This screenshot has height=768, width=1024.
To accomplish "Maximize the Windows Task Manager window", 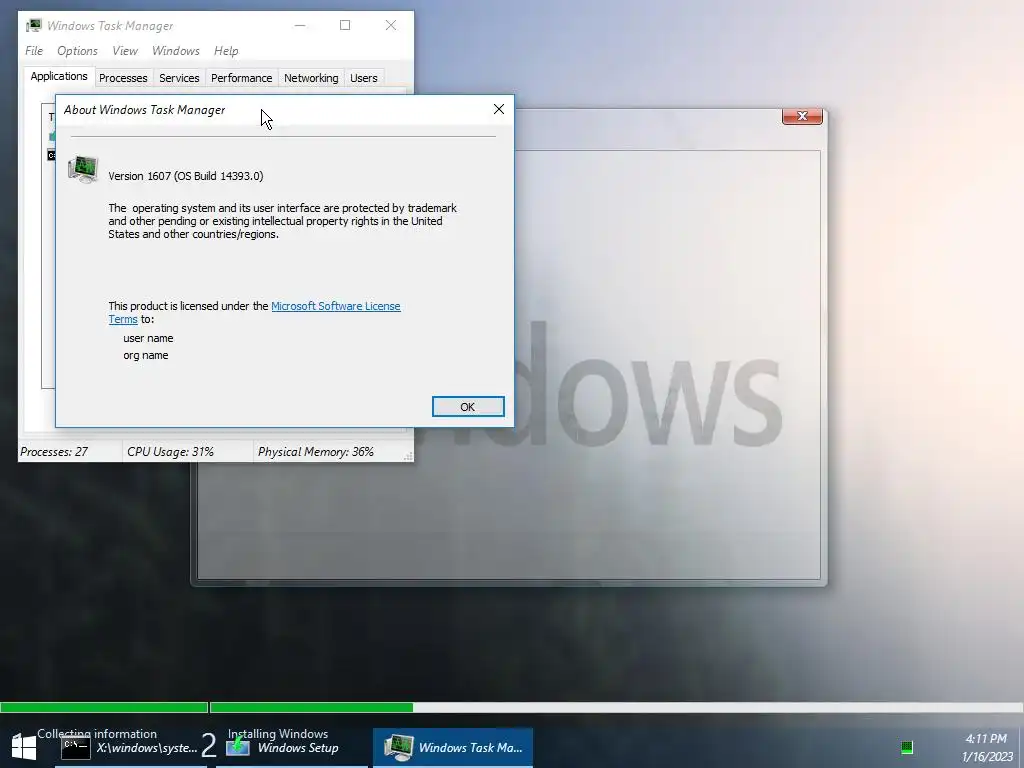I will [345, 25].
